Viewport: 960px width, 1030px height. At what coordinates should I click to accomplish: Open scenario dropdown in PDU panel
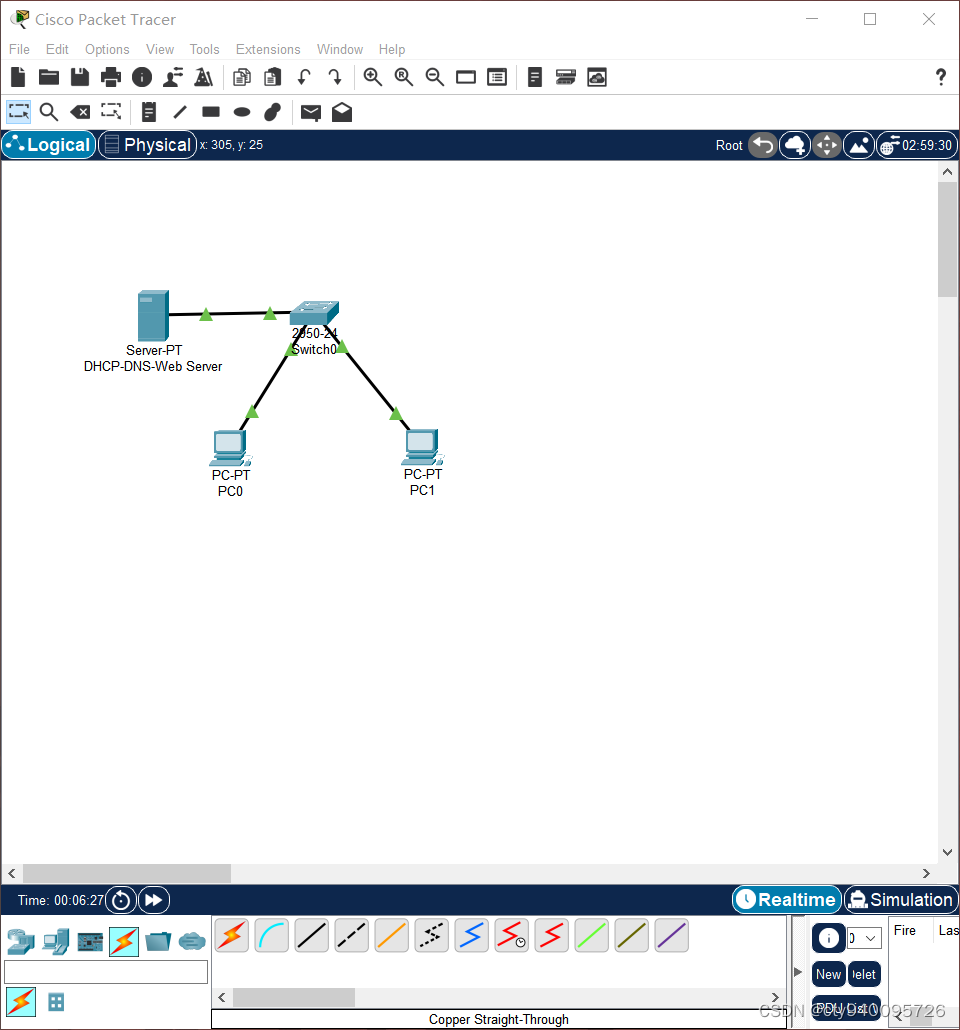pos(864,938)
